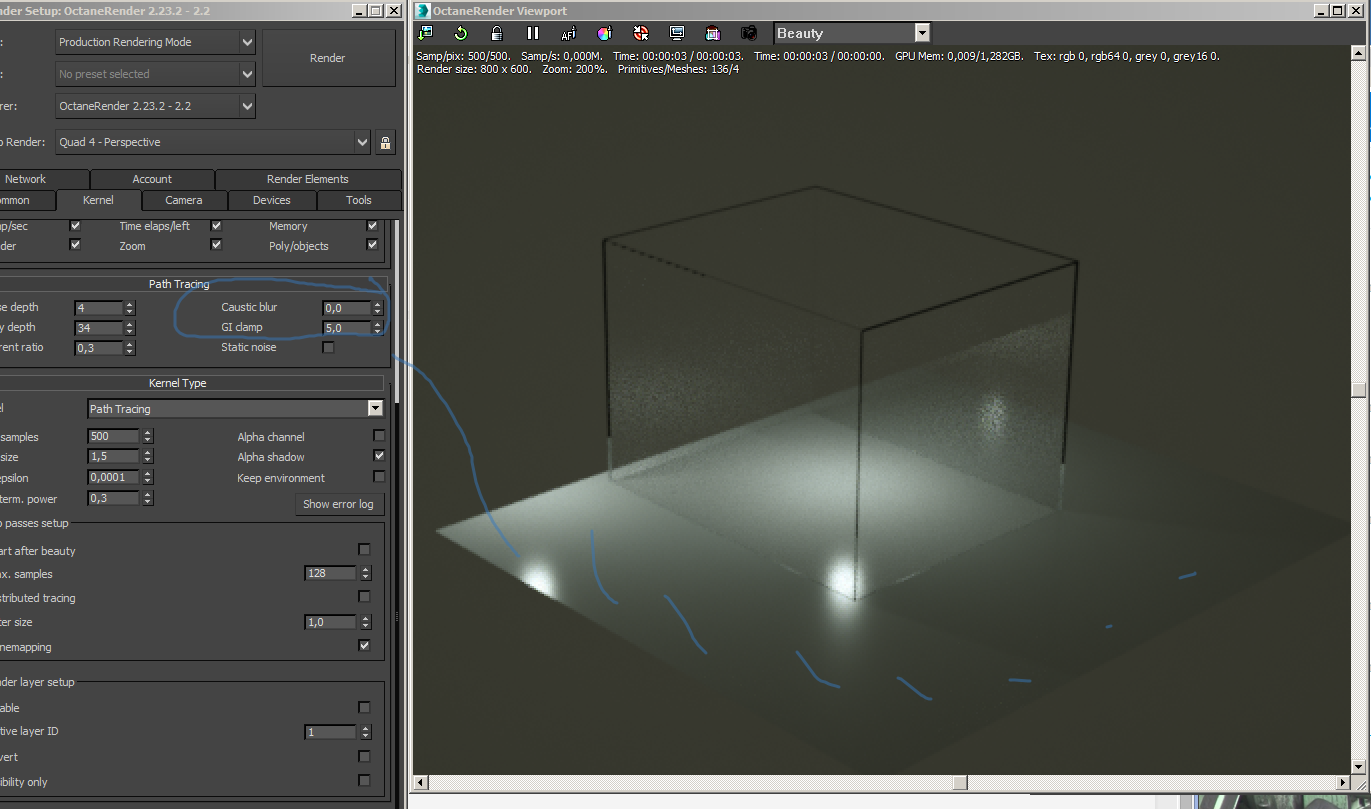Switch to the Camera tab
This screenshot has width=1371, height=809.
click(x=184, y=200)
